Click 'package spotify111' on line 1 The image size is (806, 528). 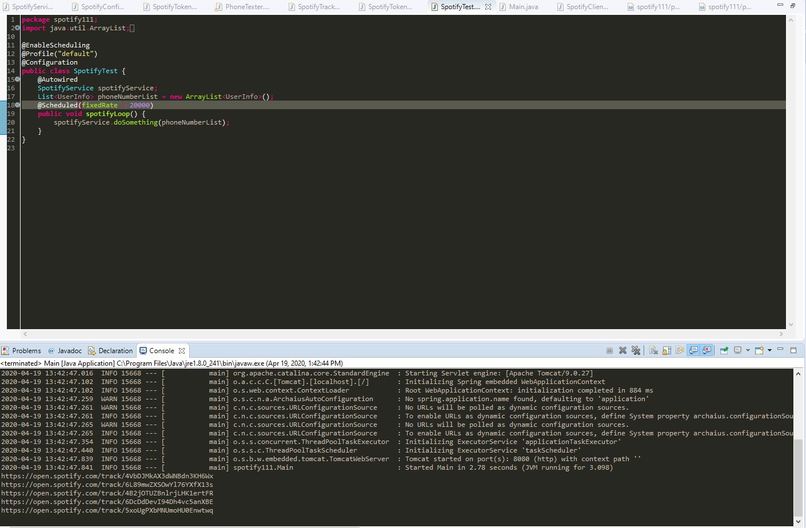pos(59,20)
